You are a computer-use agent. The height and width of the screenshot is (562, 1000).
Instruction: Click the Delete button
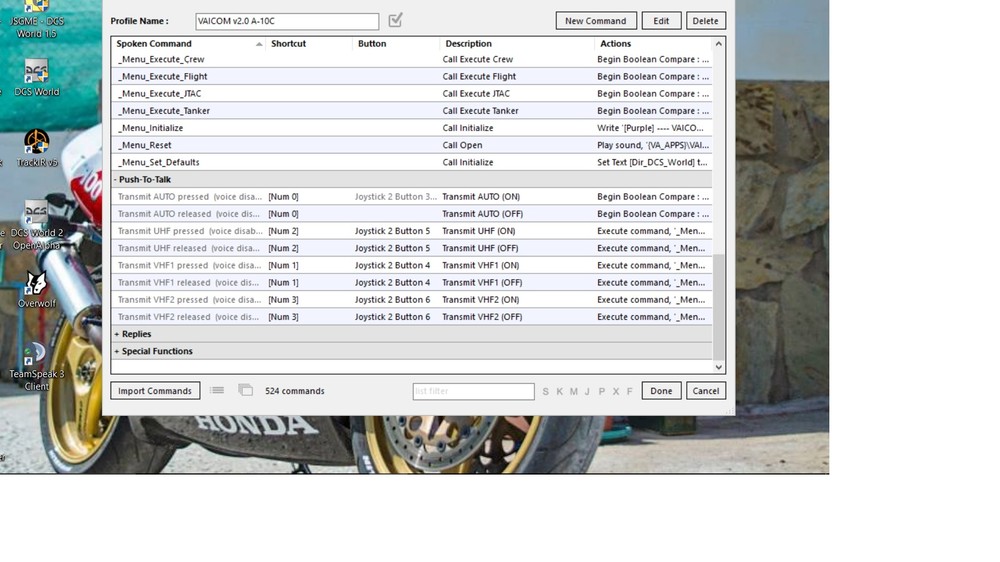click(x=705, y=20)
